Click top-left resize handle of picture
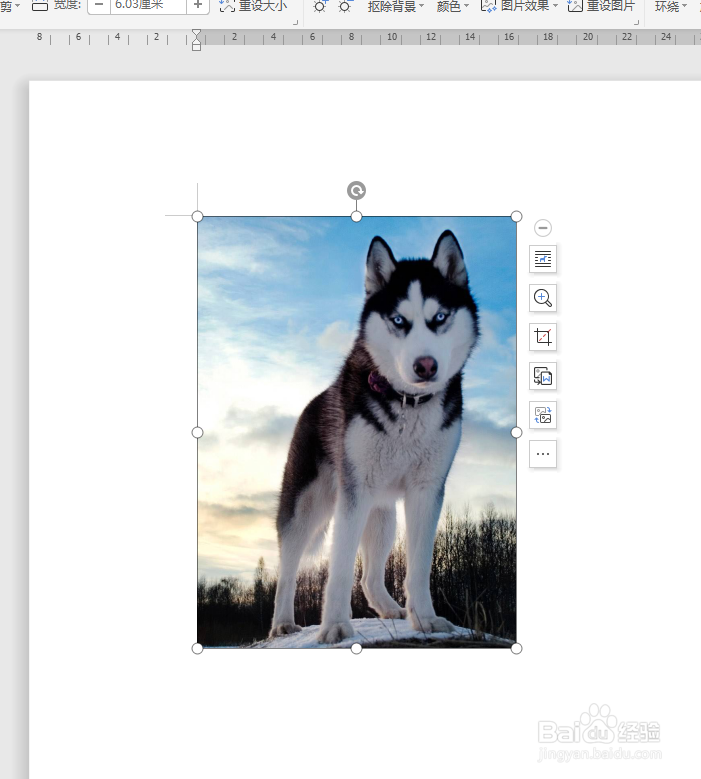The image size is (701, 779). [x=197, y=216]
